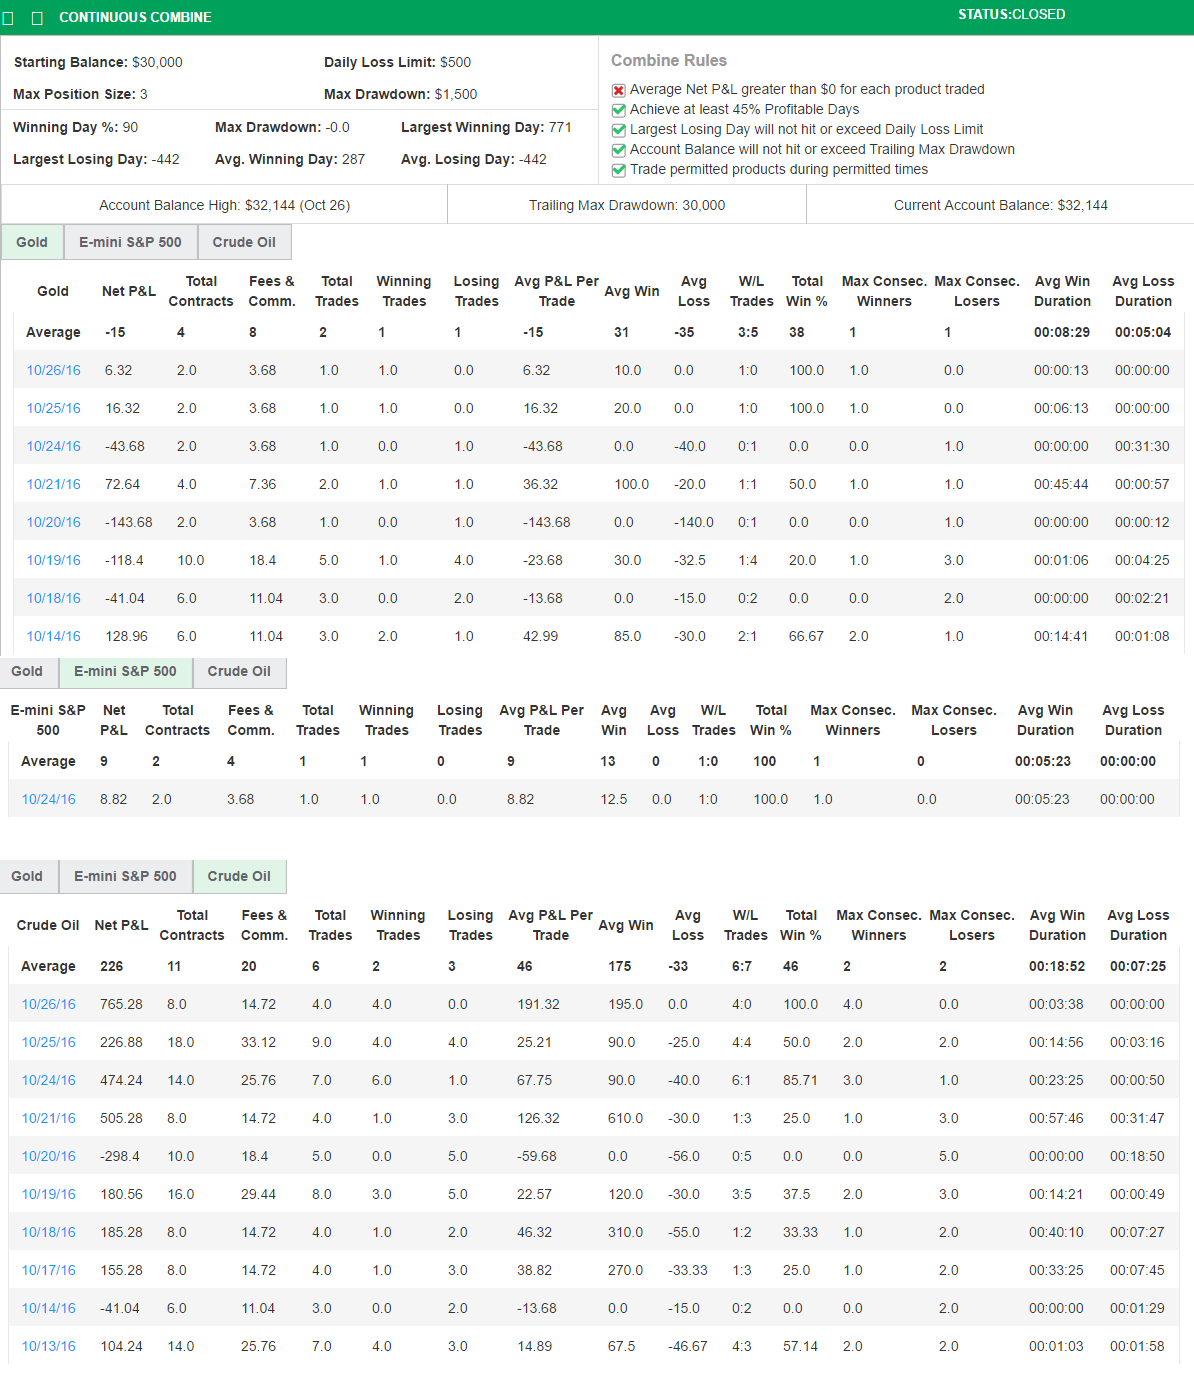This screenshot has width=1194, height=1377.
Task: Select the Gold tab in the middle section
Action: pos(28,671)
